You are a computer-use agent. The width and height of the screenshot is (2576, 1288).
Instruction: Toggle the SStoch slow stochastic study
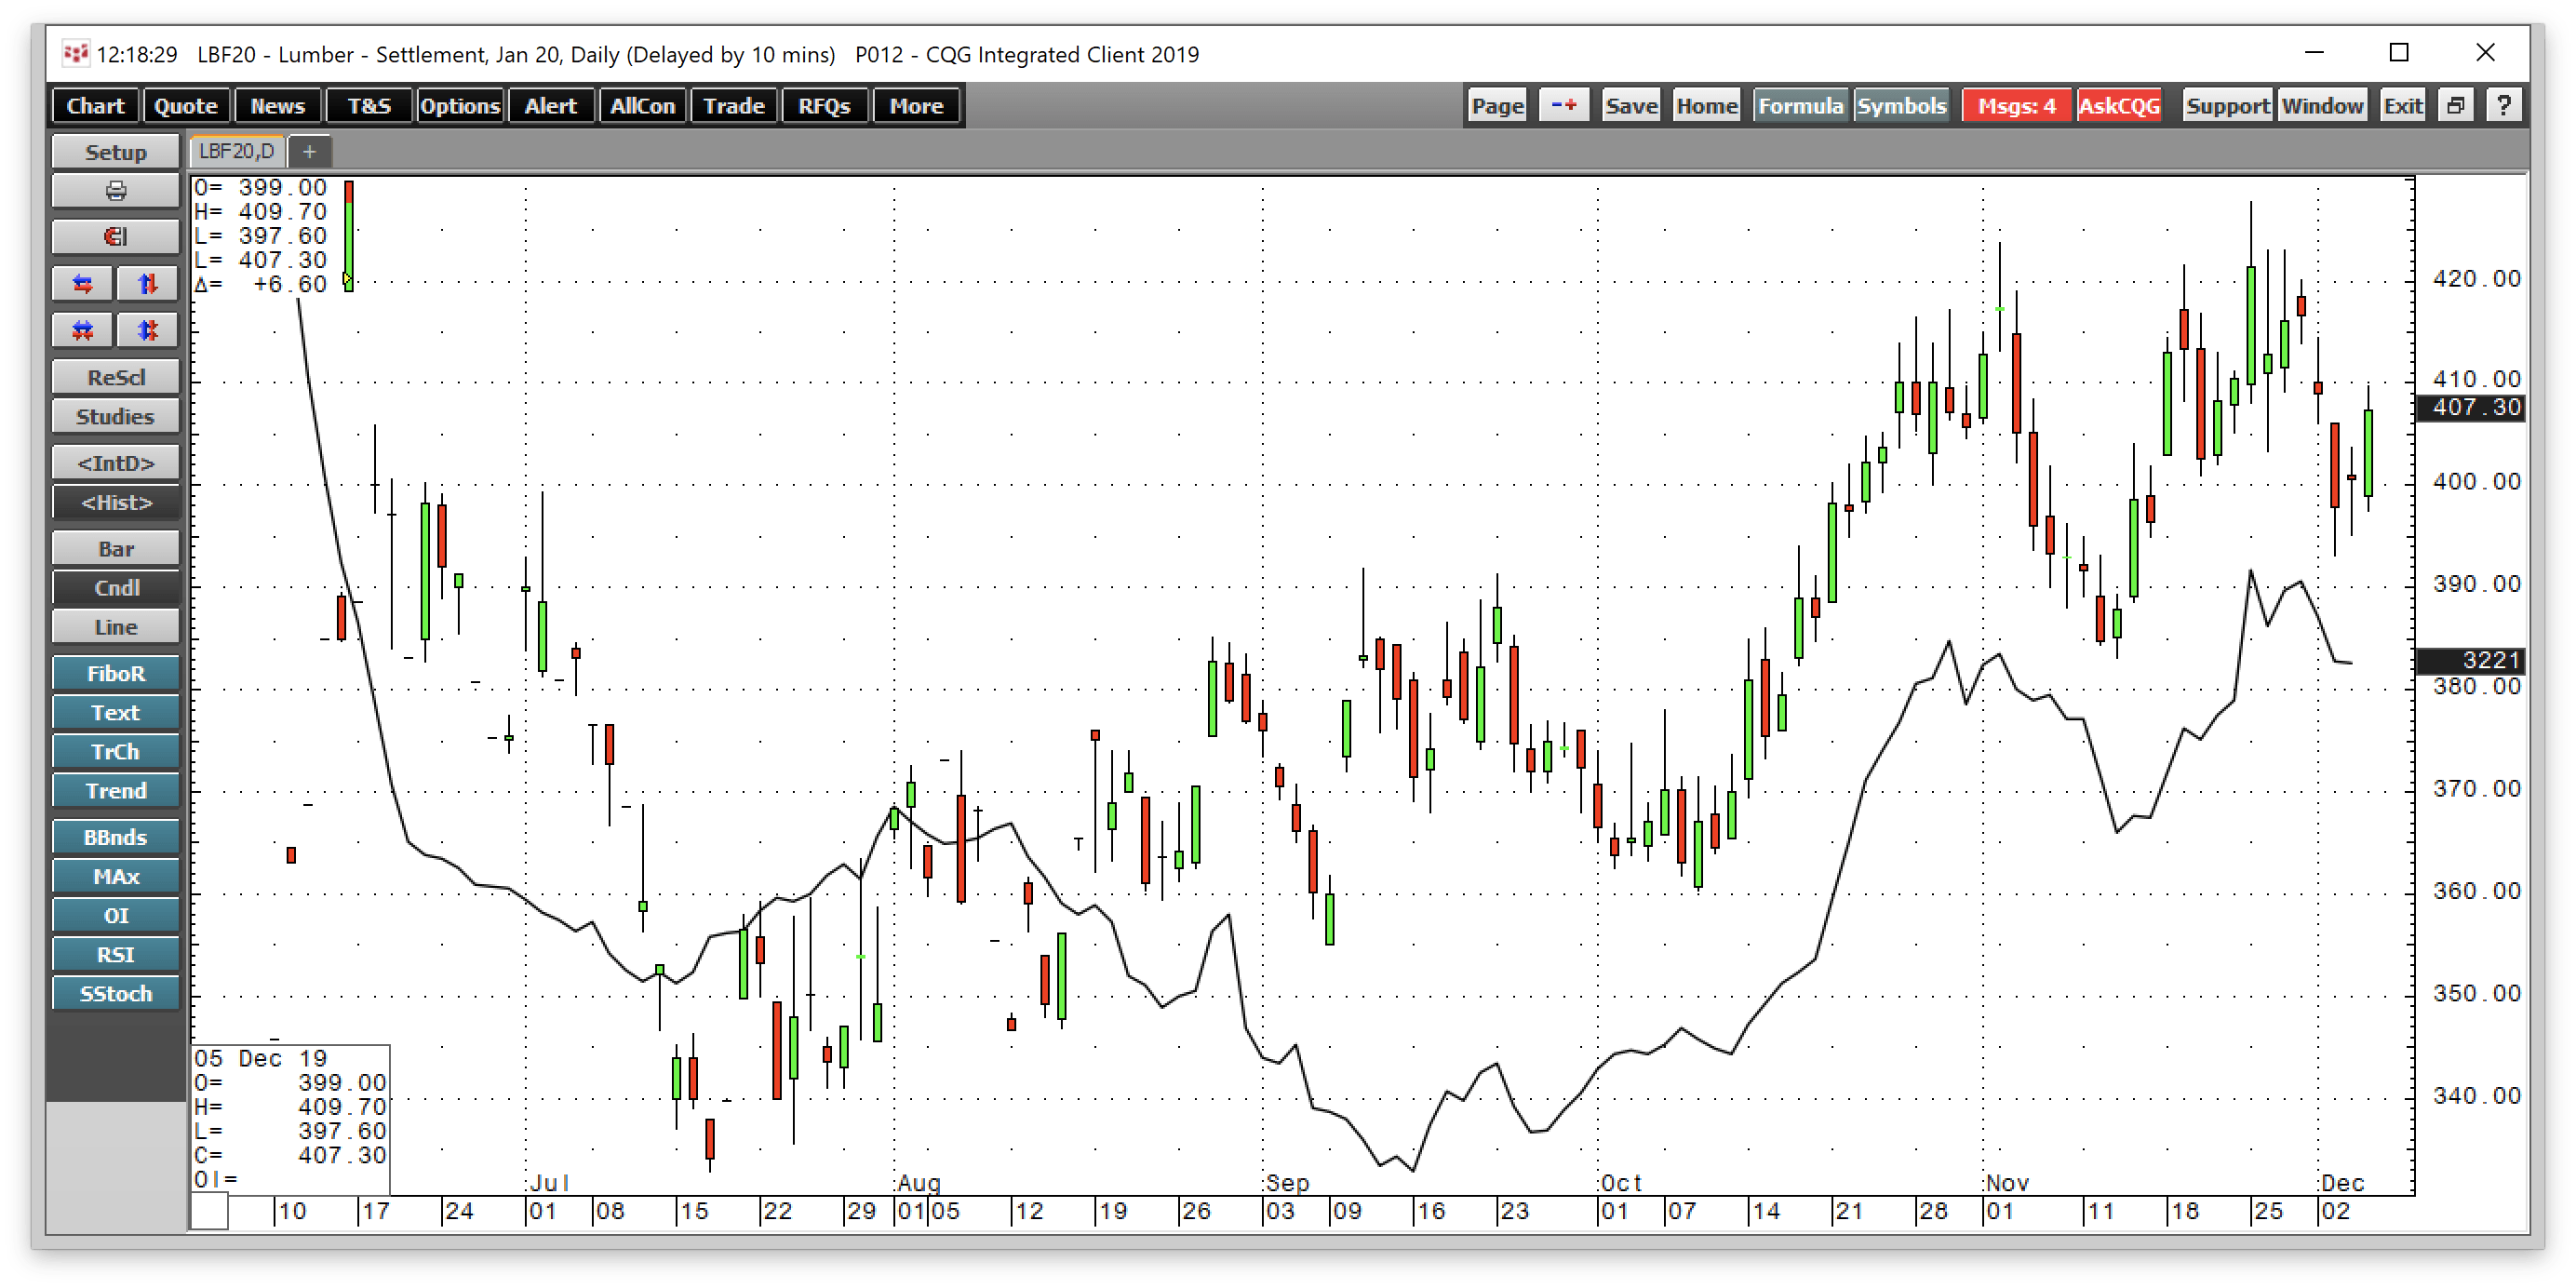pos(115,993)
